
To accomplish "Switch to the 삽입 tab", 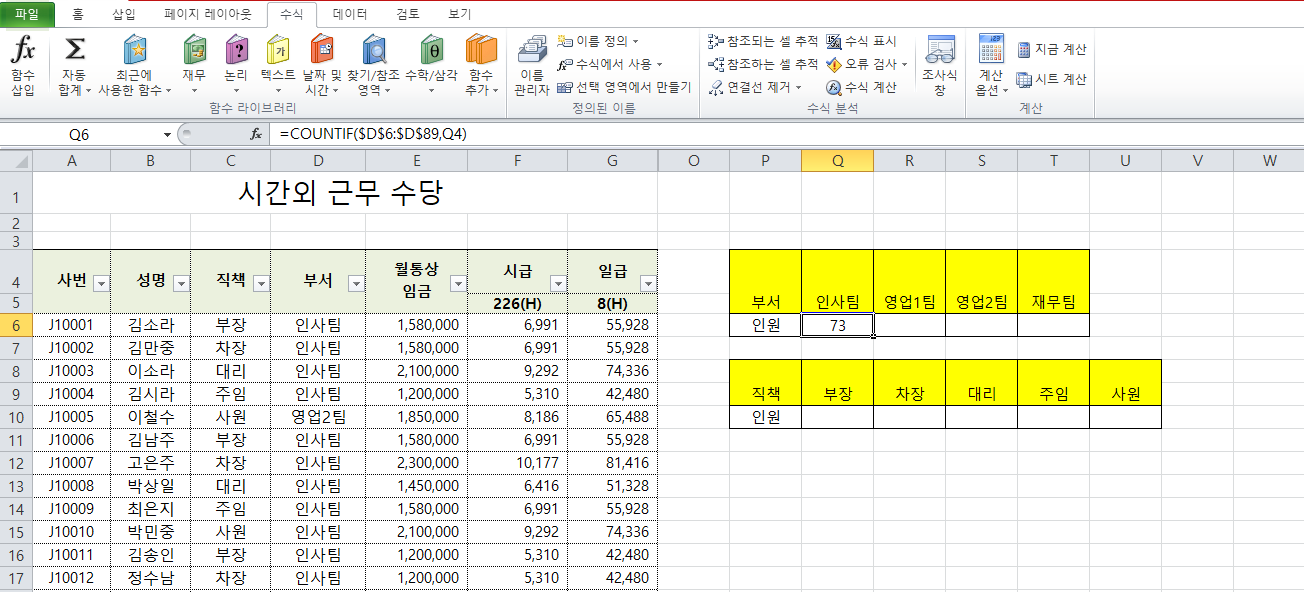I will tap(124, 14).
